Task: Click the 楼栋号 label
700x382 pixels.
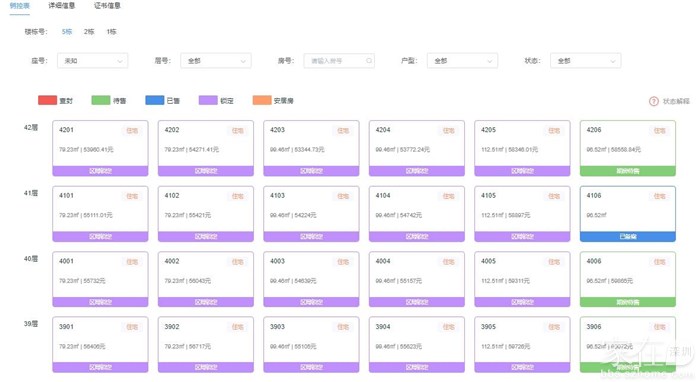Action: (36, 32)
